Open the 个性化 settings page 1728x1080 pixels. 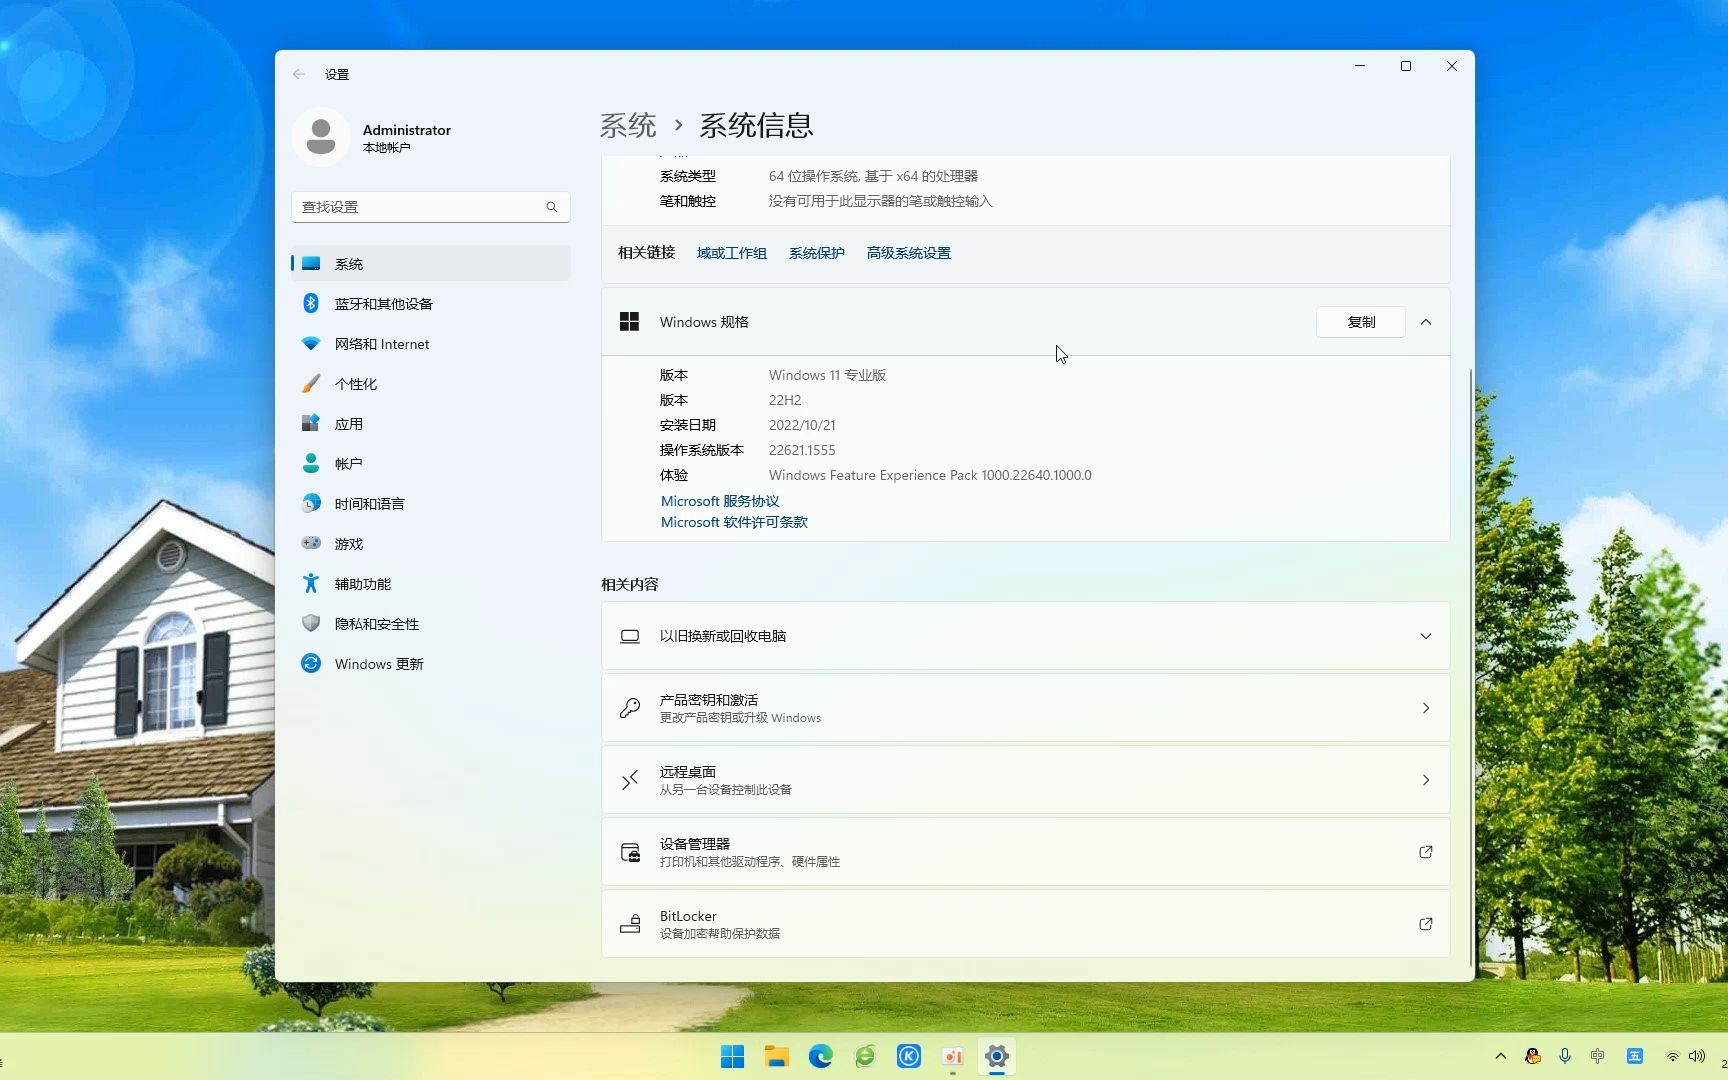tap(355, 383)
